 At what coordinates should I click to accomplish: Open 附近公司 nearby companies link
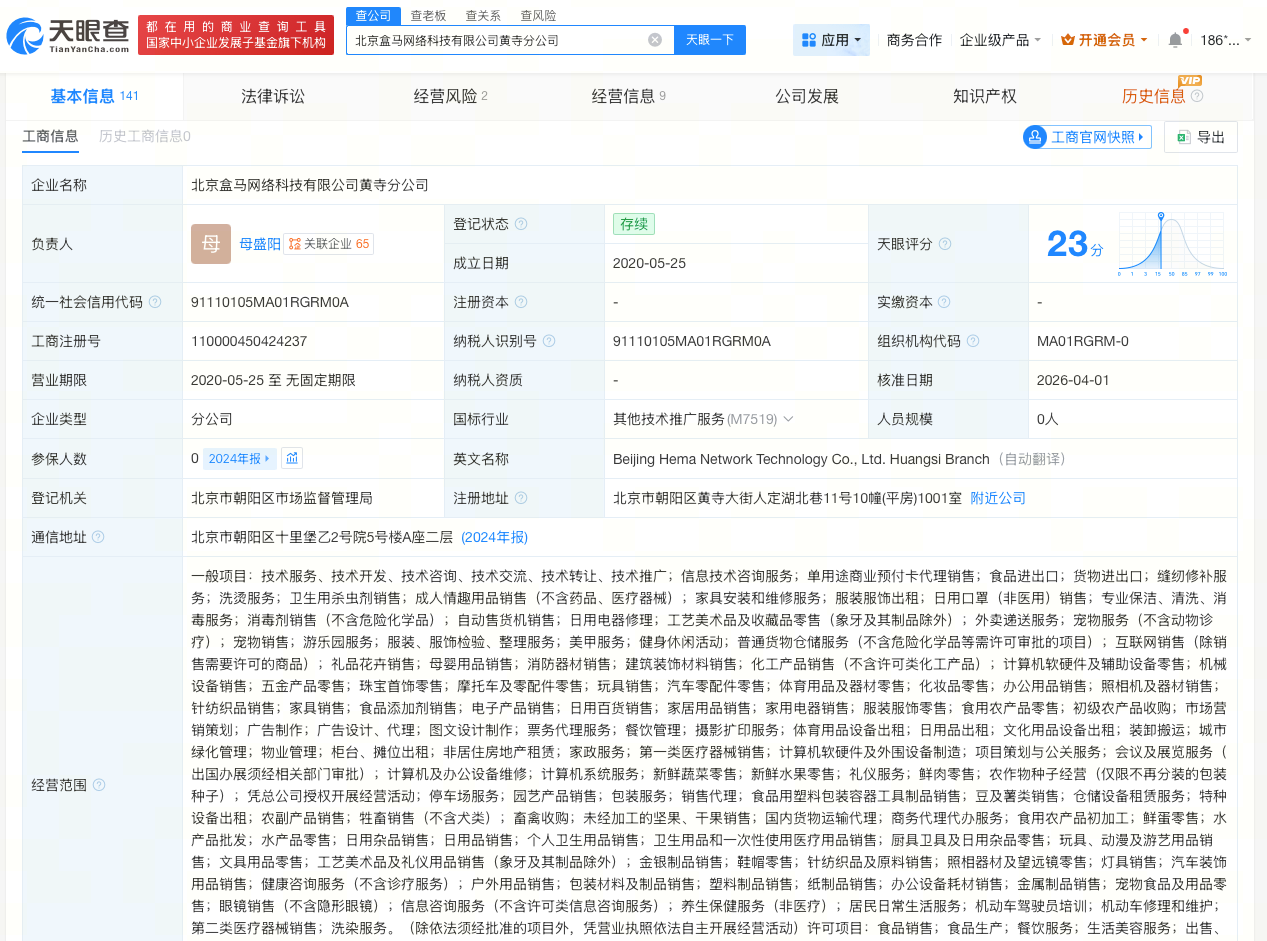[998, 498]
